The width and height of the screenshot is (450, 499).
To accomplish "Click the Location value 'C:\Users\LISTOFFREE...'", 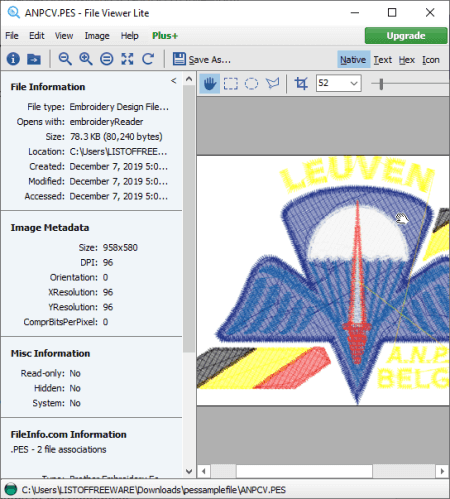I will point(118,152).
